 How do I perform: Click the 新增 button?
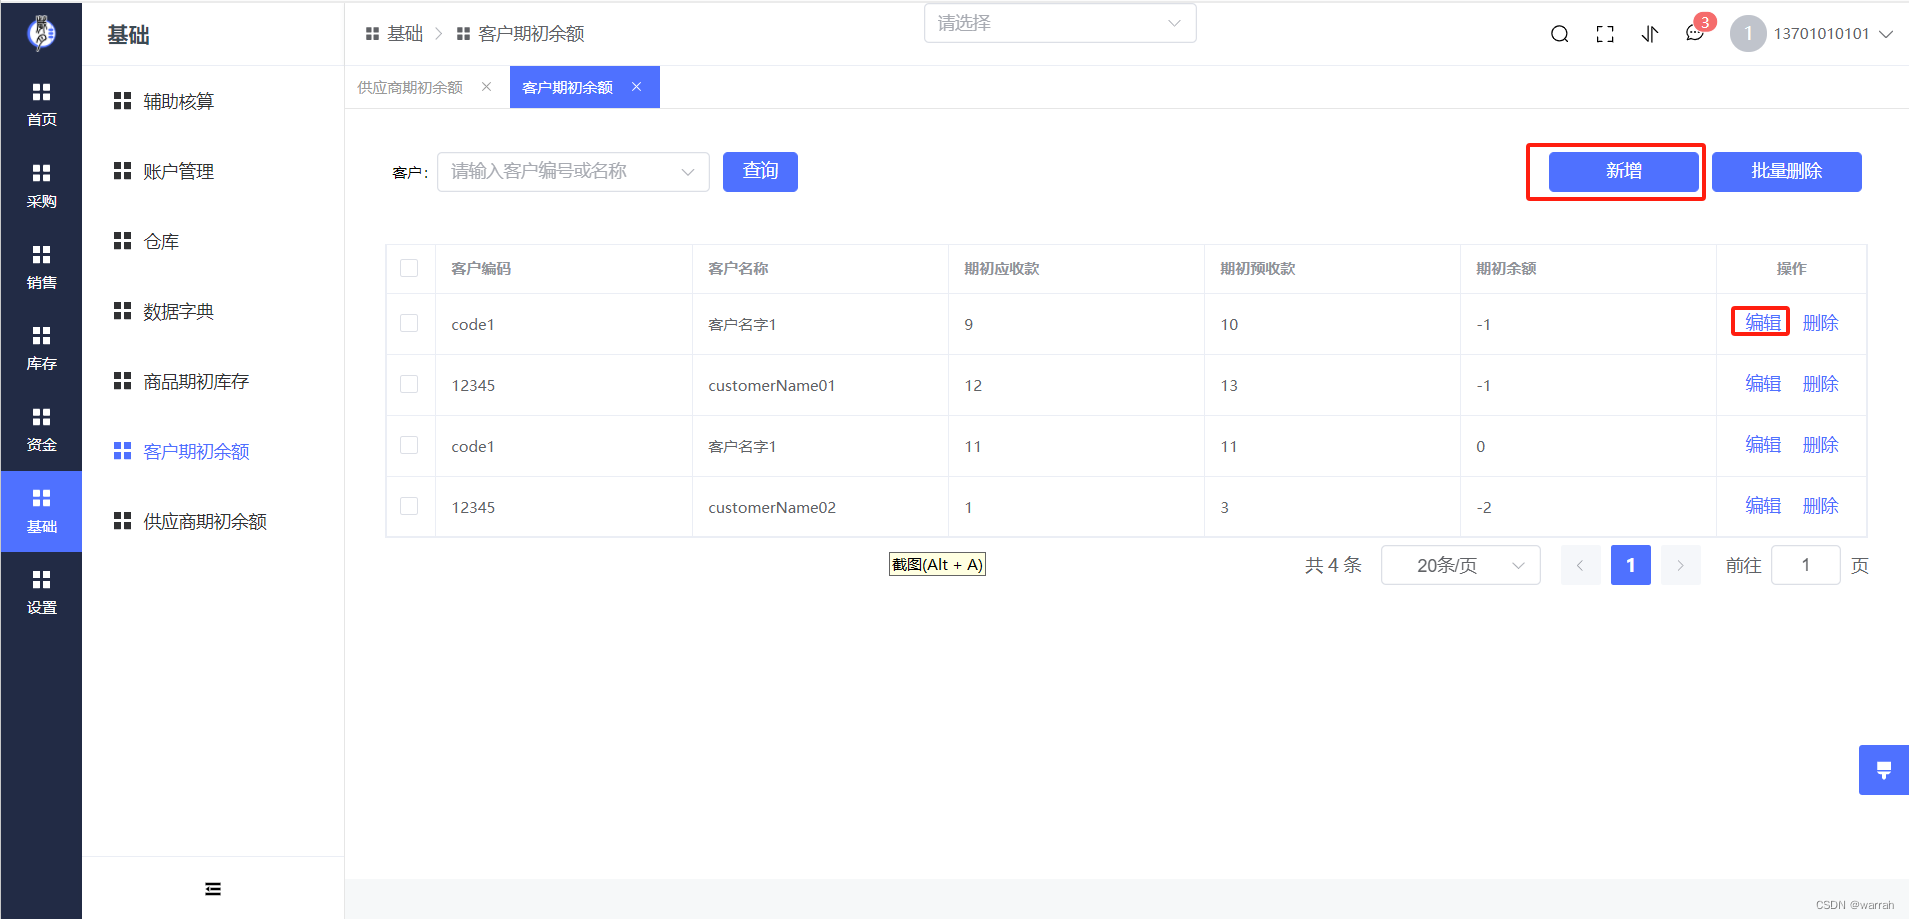(1623, 171)
